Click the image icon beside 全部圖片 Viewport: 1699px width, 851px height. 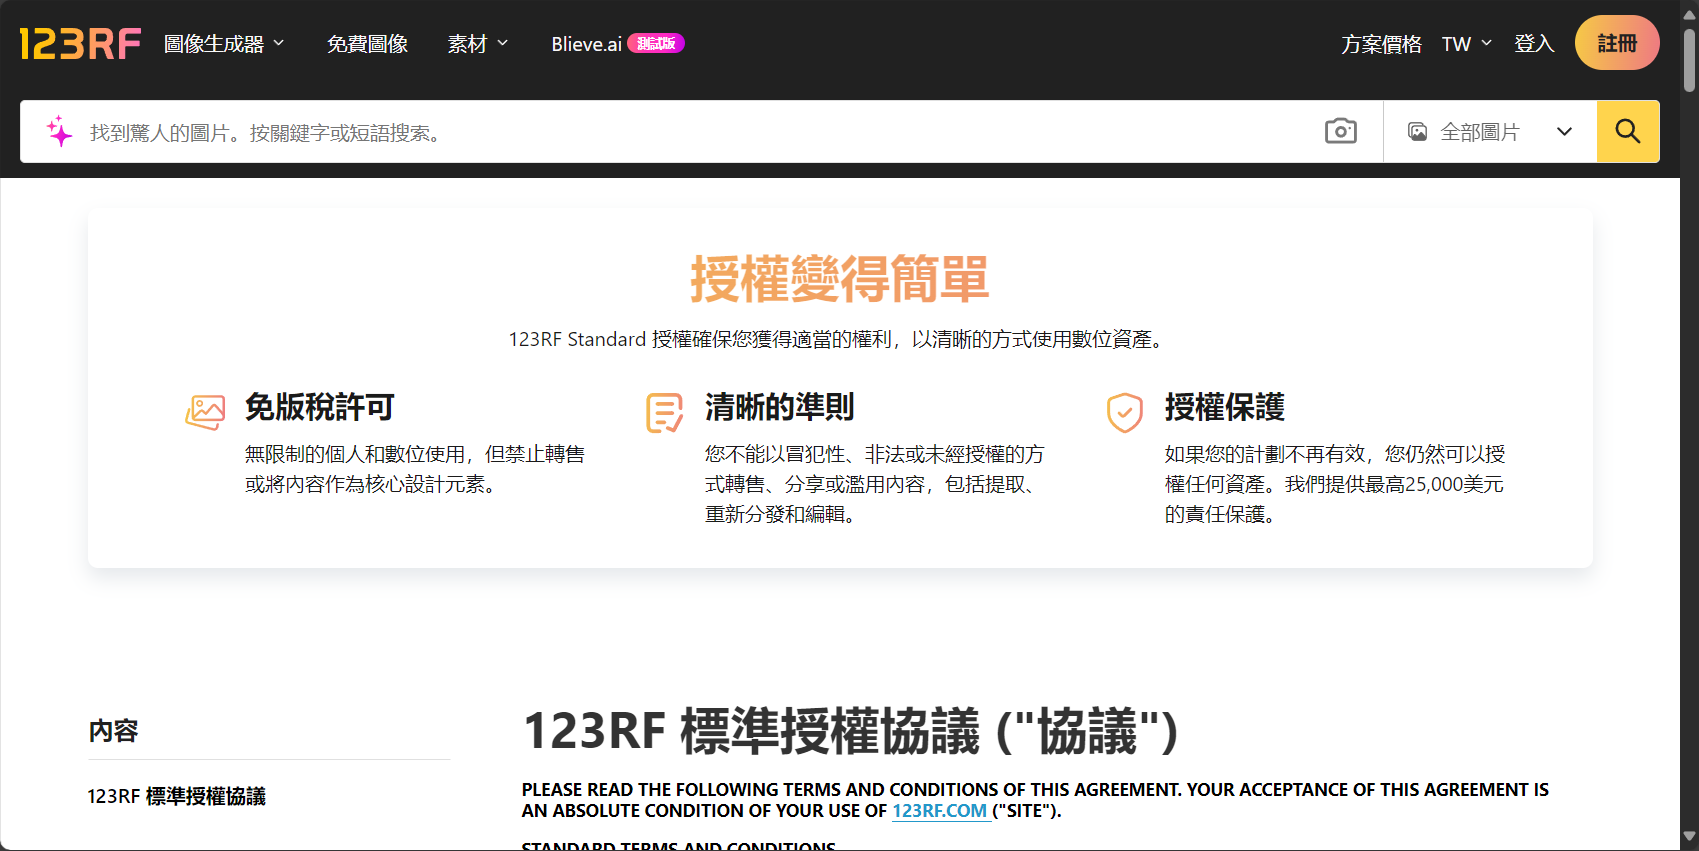coord(1417,132)
